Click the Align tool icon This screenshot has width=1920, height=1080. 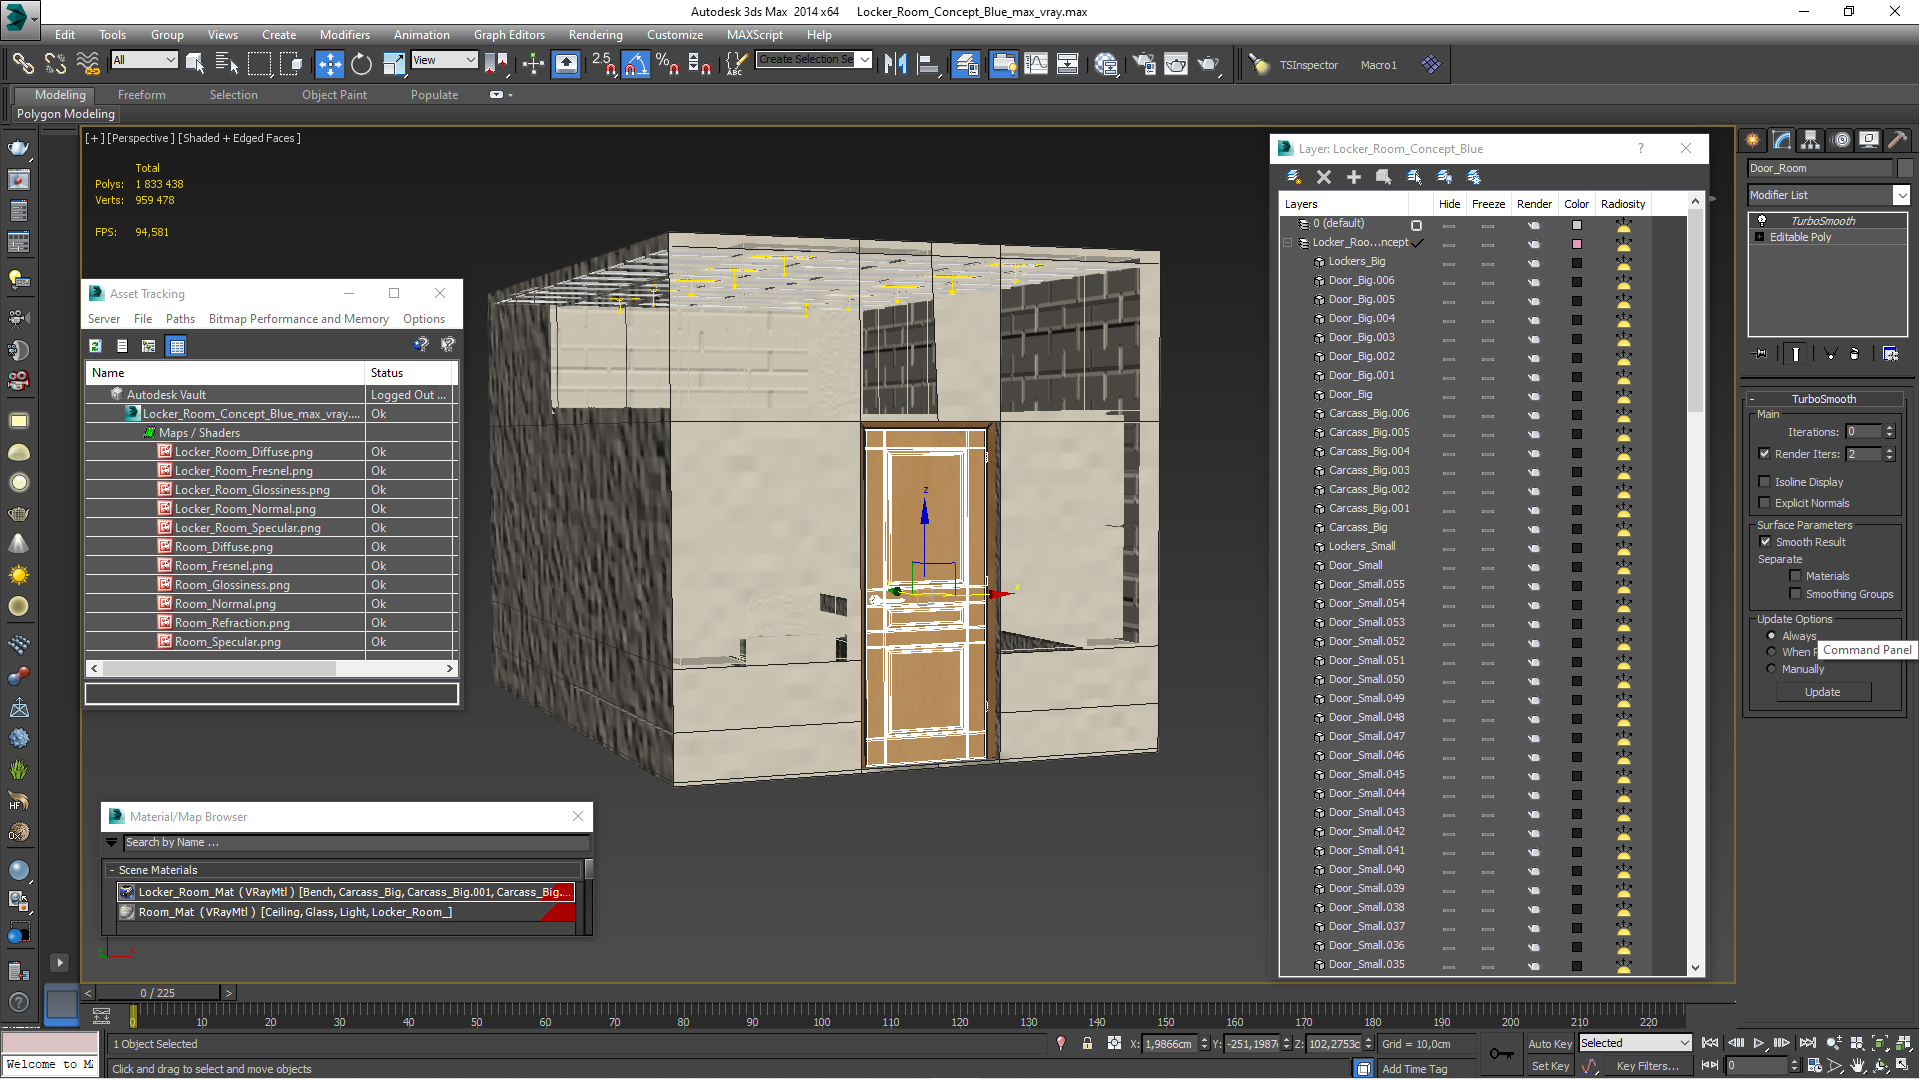928,65
